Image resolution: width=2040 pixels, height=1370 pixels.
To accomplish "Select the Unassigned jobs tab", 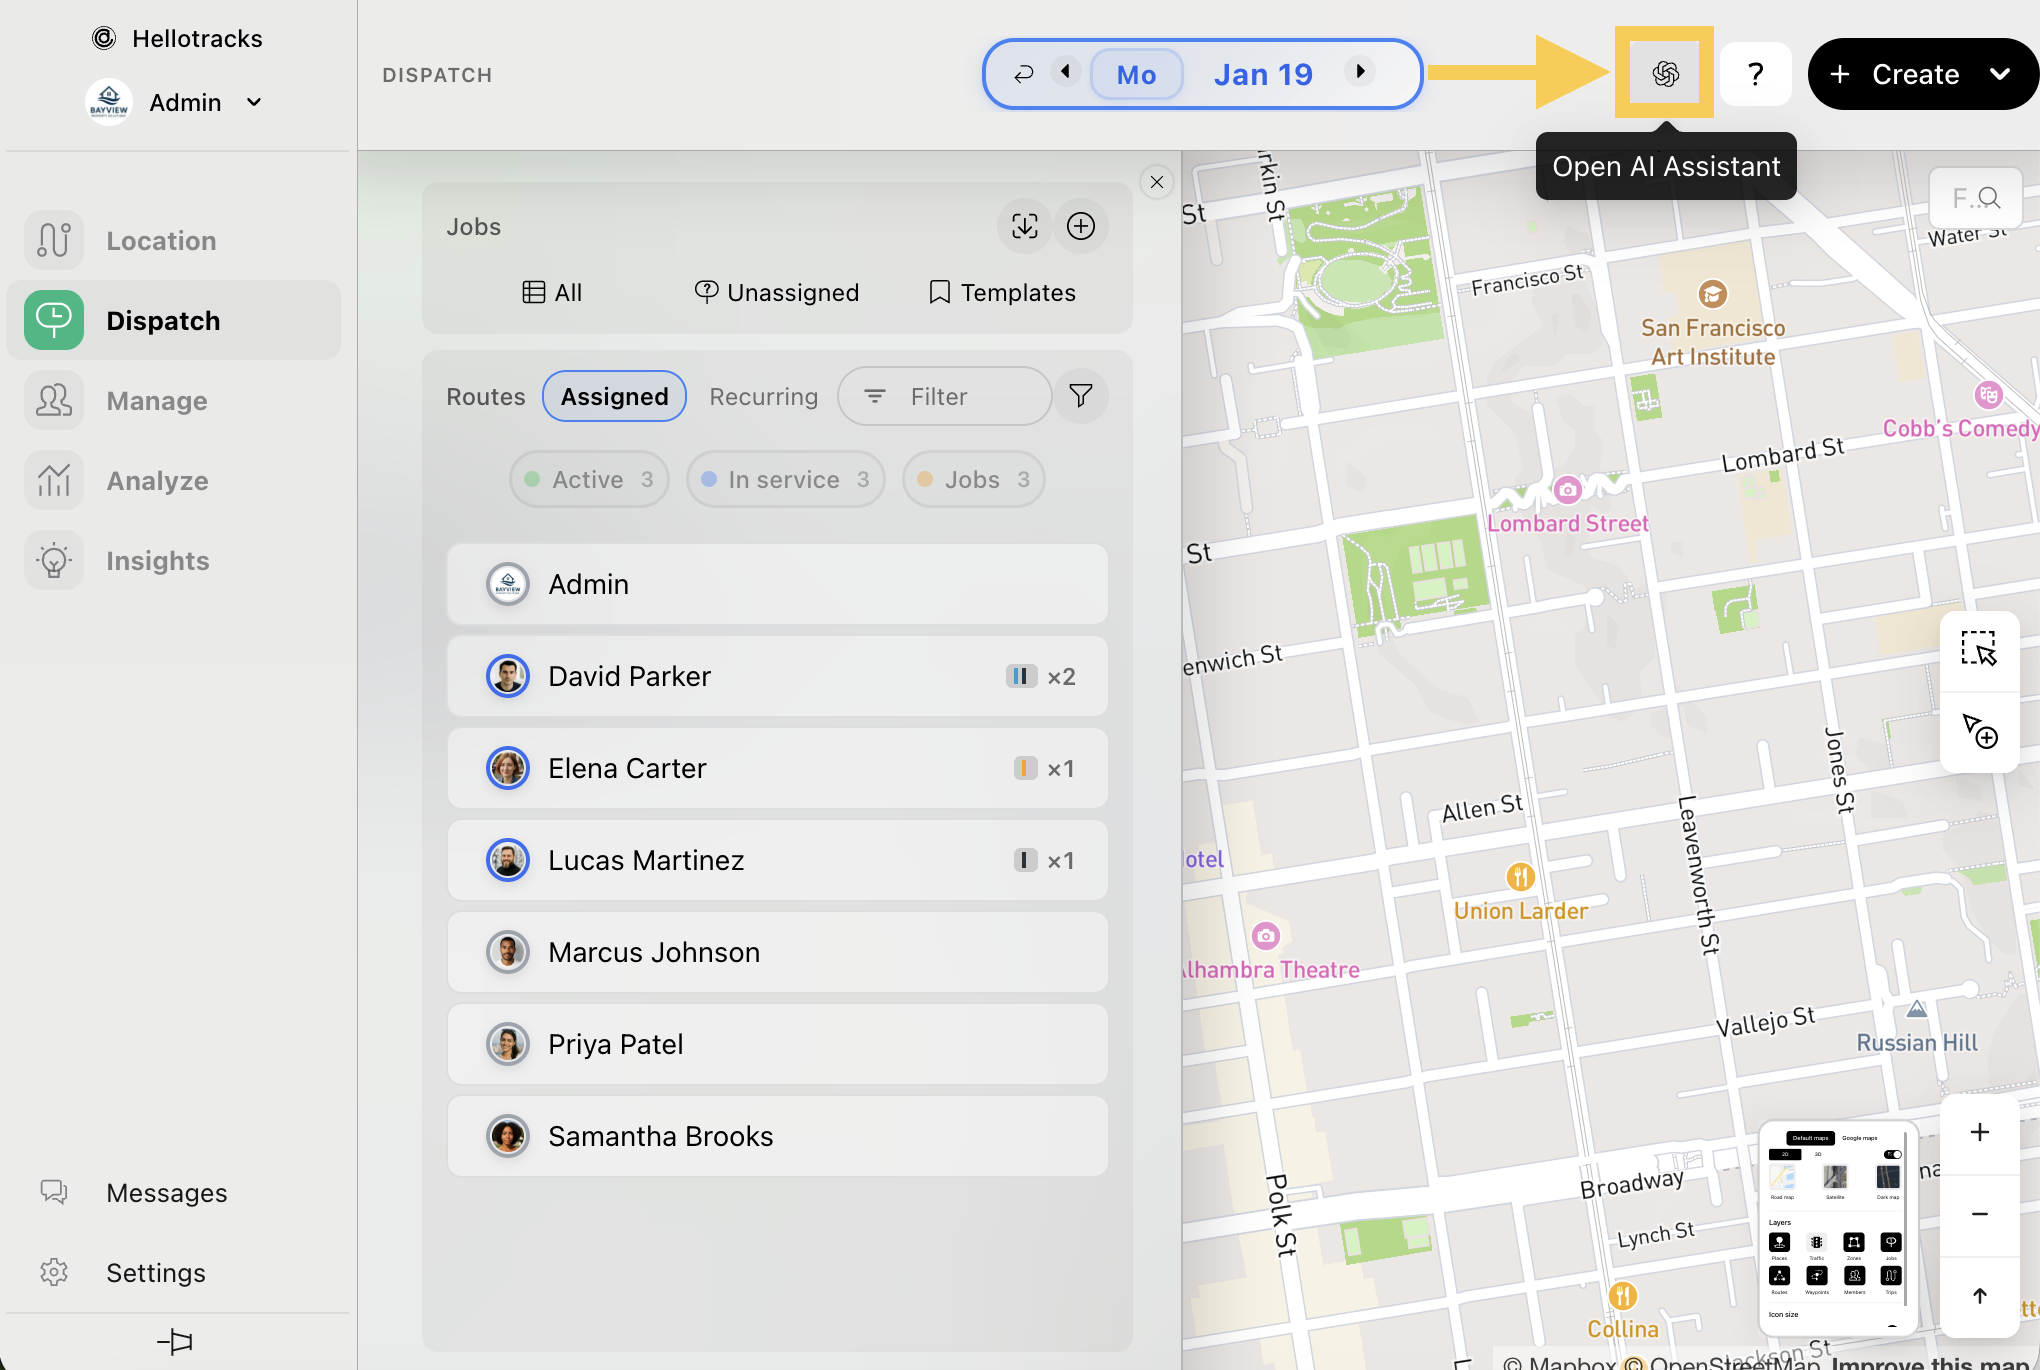I will point(777,292).
